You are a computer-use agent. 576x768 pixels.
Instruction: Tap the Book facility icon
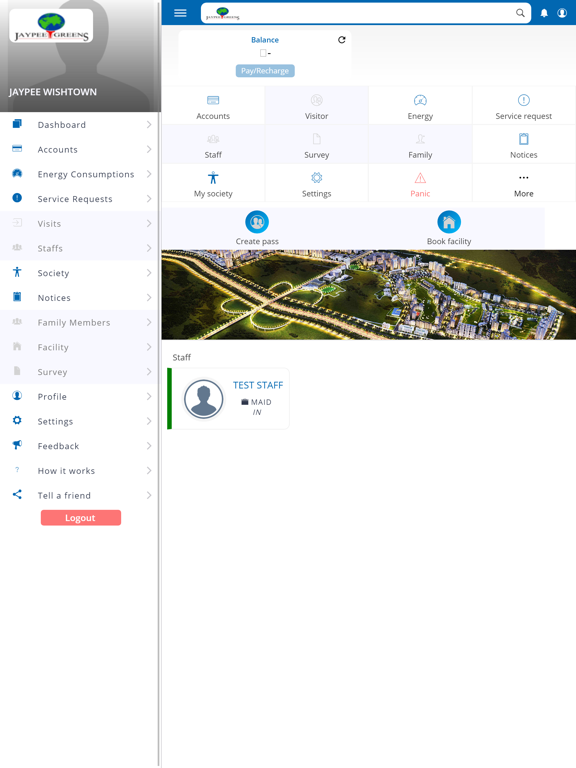[x=449, y=222]
